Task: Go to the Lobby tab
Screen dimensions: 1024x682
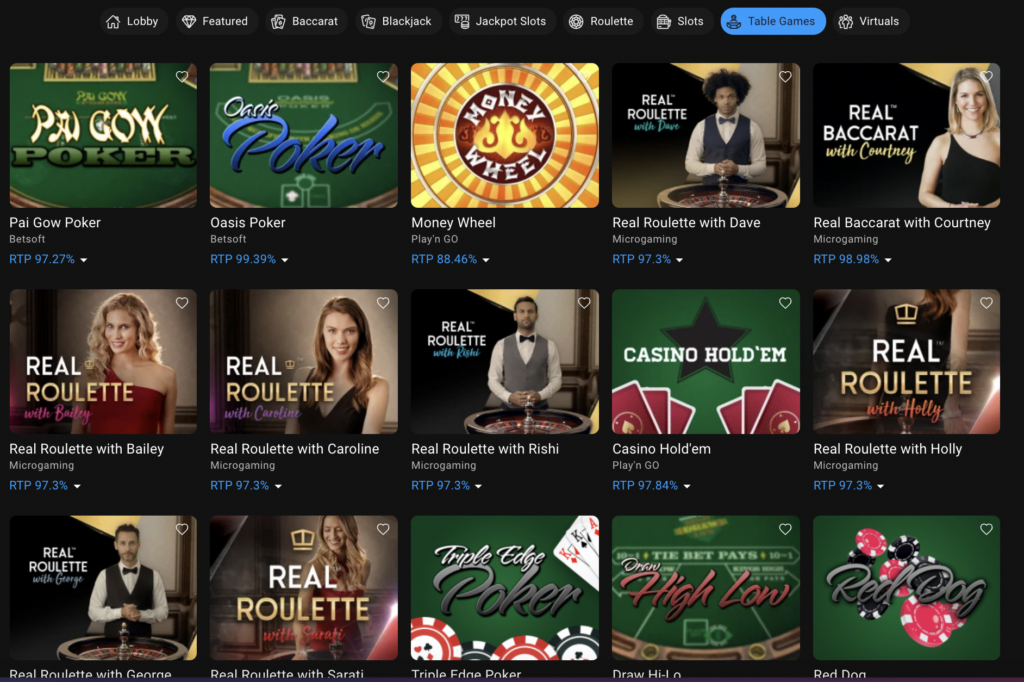Action: coord(133,22)
